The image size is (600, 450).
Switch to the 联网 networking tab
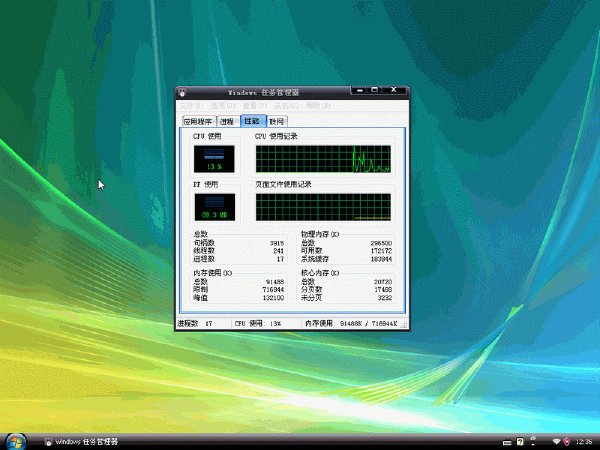[277, 122]
